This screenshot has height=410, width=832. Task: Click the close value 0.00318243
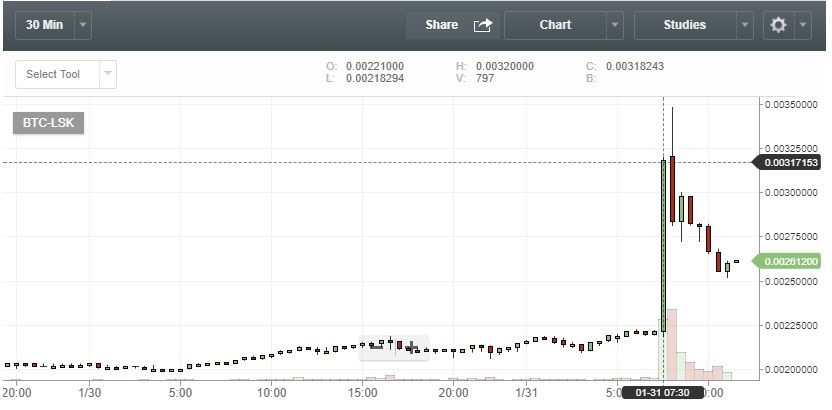[x=635, y=66]
